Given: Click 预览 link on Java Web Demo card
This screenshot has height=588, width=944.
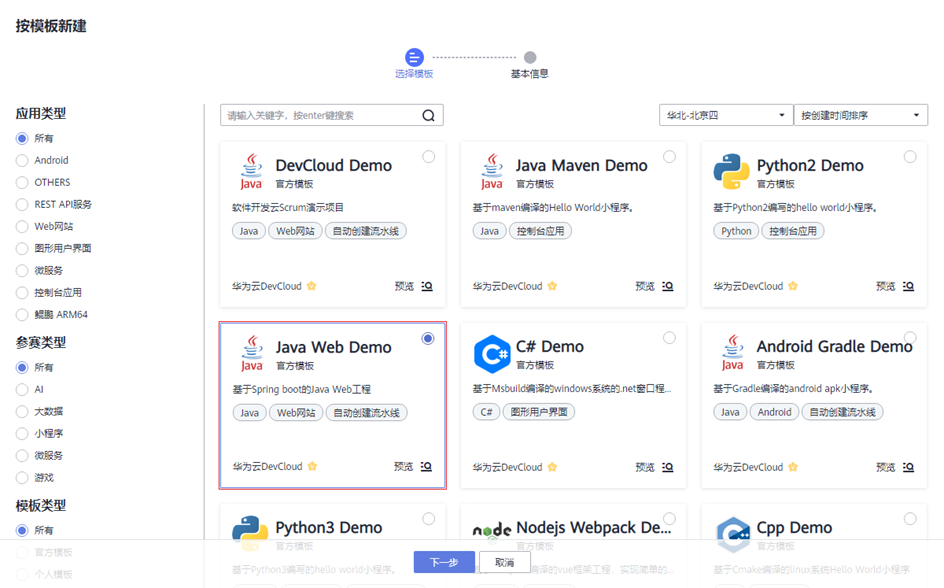Looking at the screenshot, I should pyautogui.click(x=403, y=466).
